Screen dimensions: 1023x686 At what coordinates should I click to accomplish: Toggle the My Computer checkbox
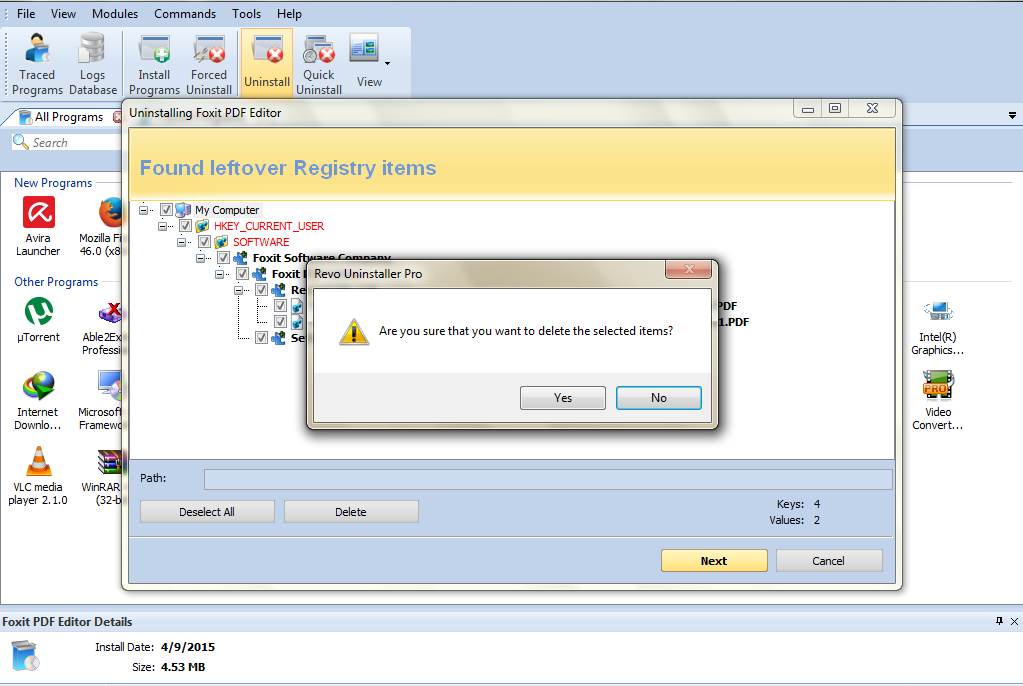pyautogui.click(x=166, y=210)
